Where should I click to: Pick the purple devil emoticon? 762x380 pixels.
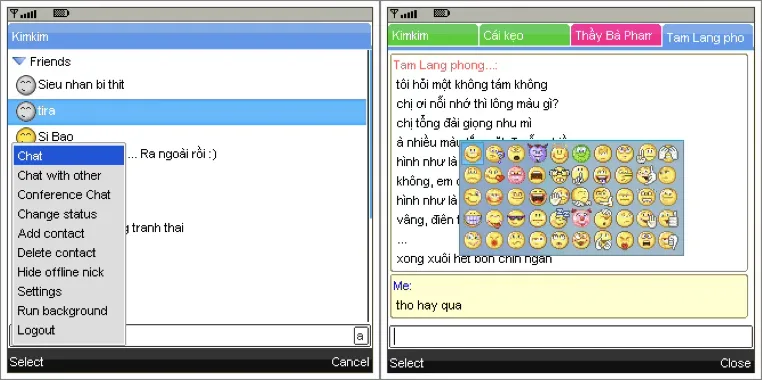pyautogui.click(x=538, y=154)
